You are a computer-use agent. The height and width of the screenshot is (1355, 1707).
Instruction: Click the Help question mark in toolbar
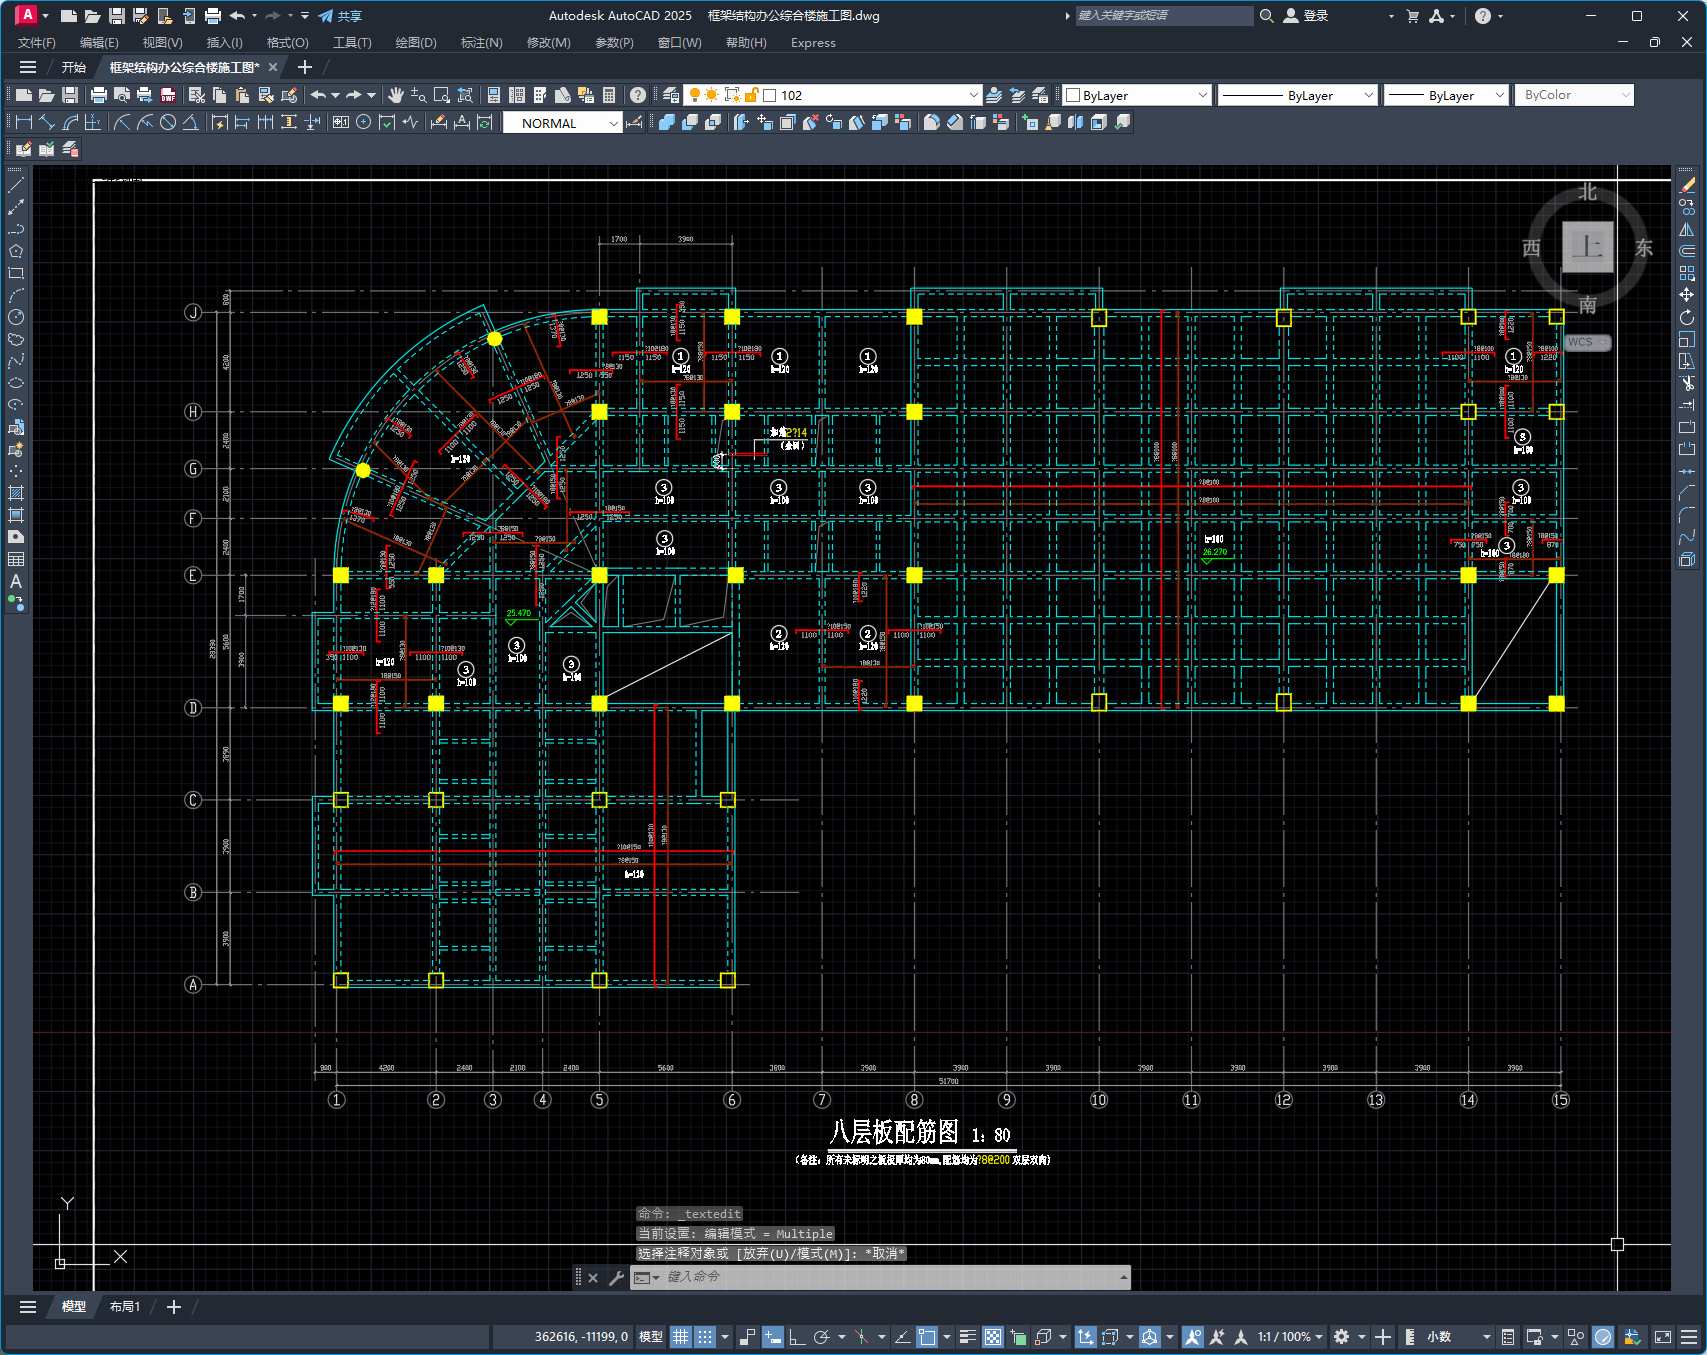pos(638,95)
